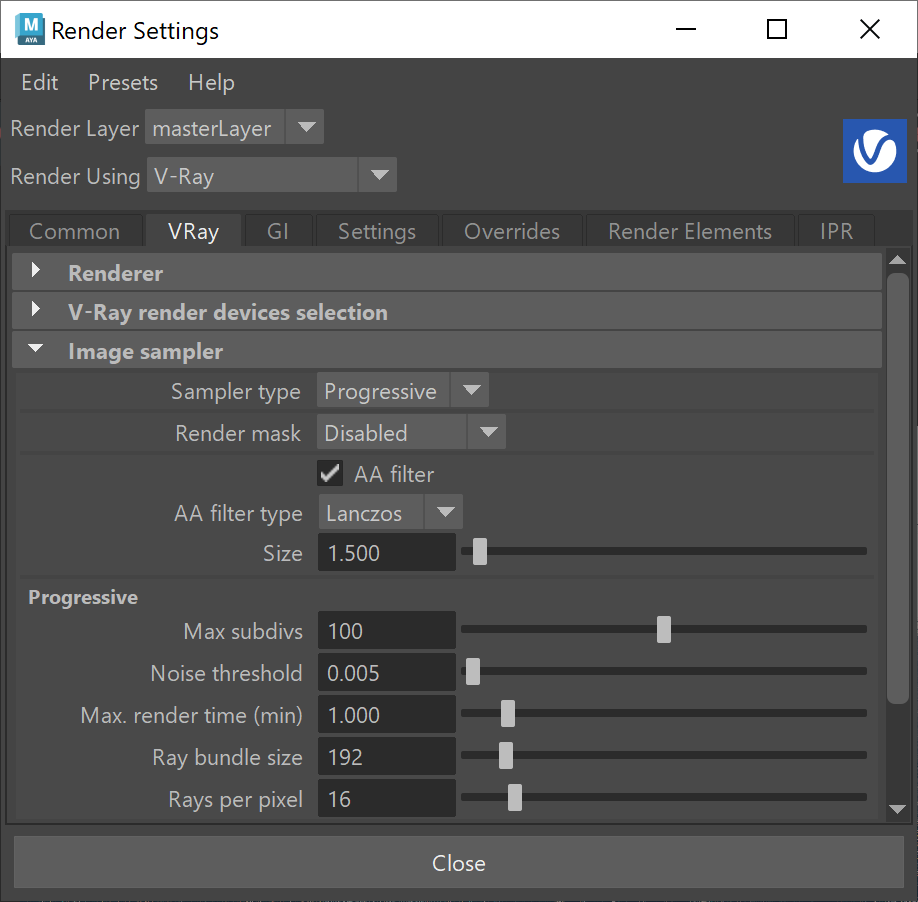Select the VRay tab

tap(193, 231)
